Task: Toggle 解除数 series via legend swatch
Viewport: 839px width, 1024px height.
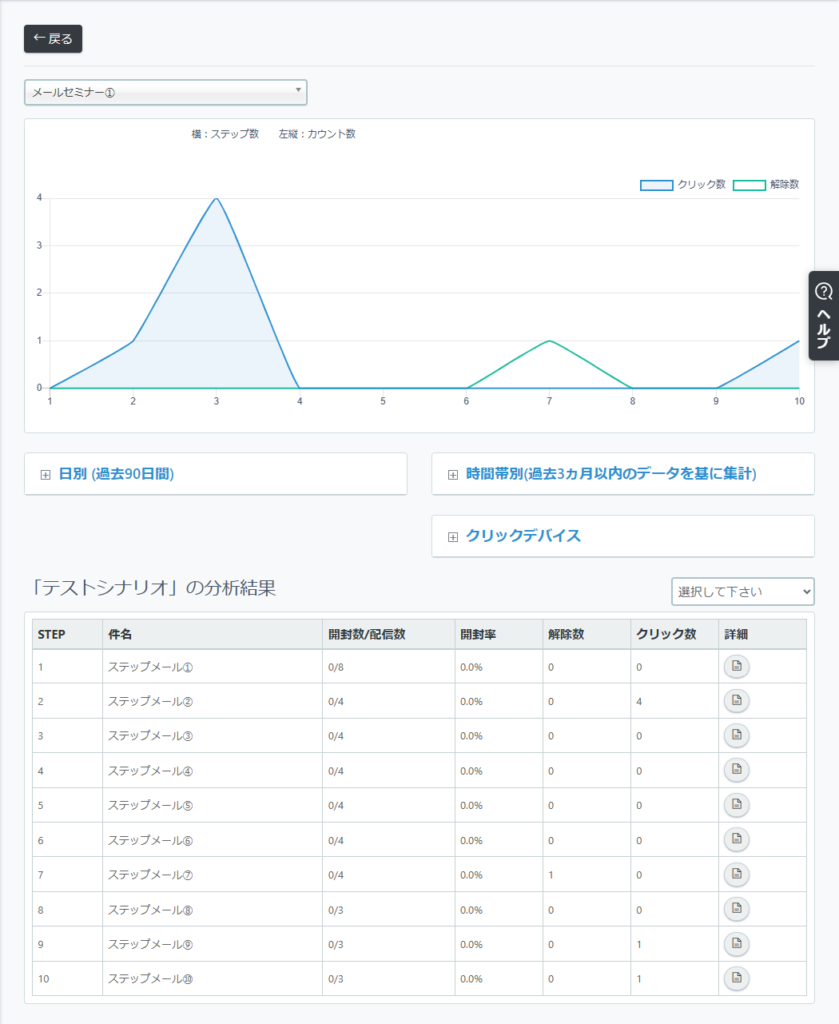Action: [x=749, y=185]
